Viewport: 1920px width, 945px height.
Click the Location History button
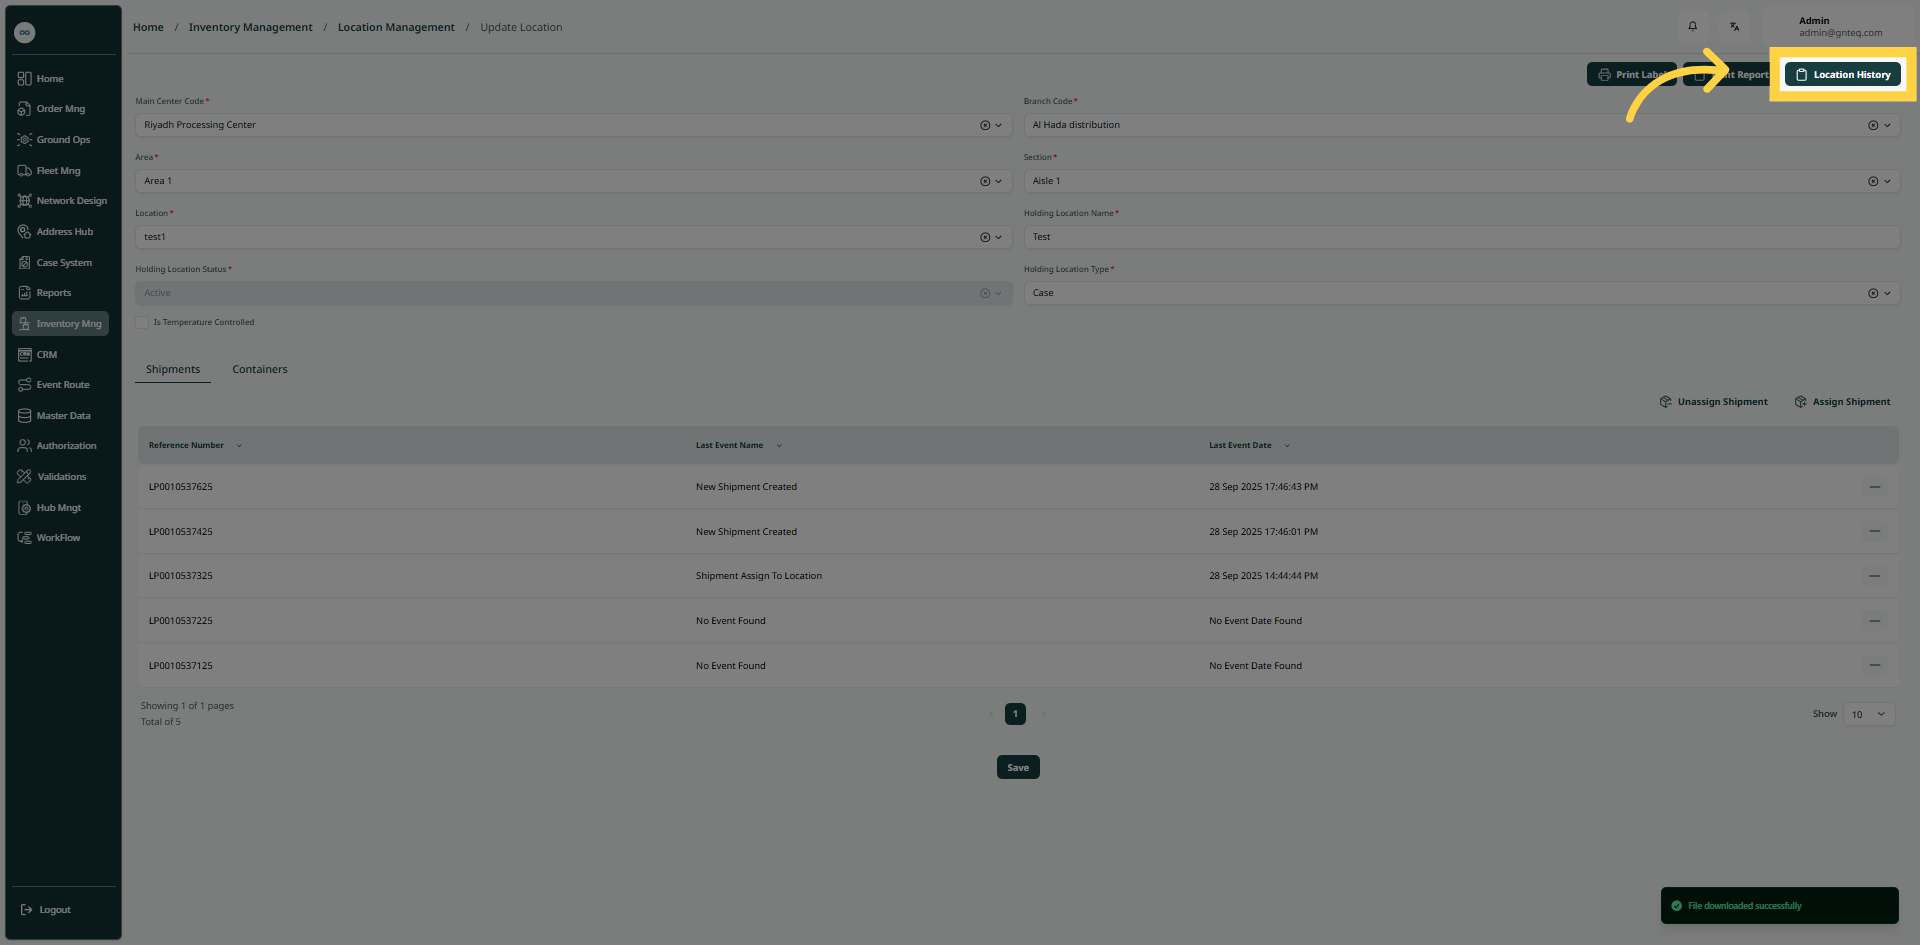(1842, 75)
